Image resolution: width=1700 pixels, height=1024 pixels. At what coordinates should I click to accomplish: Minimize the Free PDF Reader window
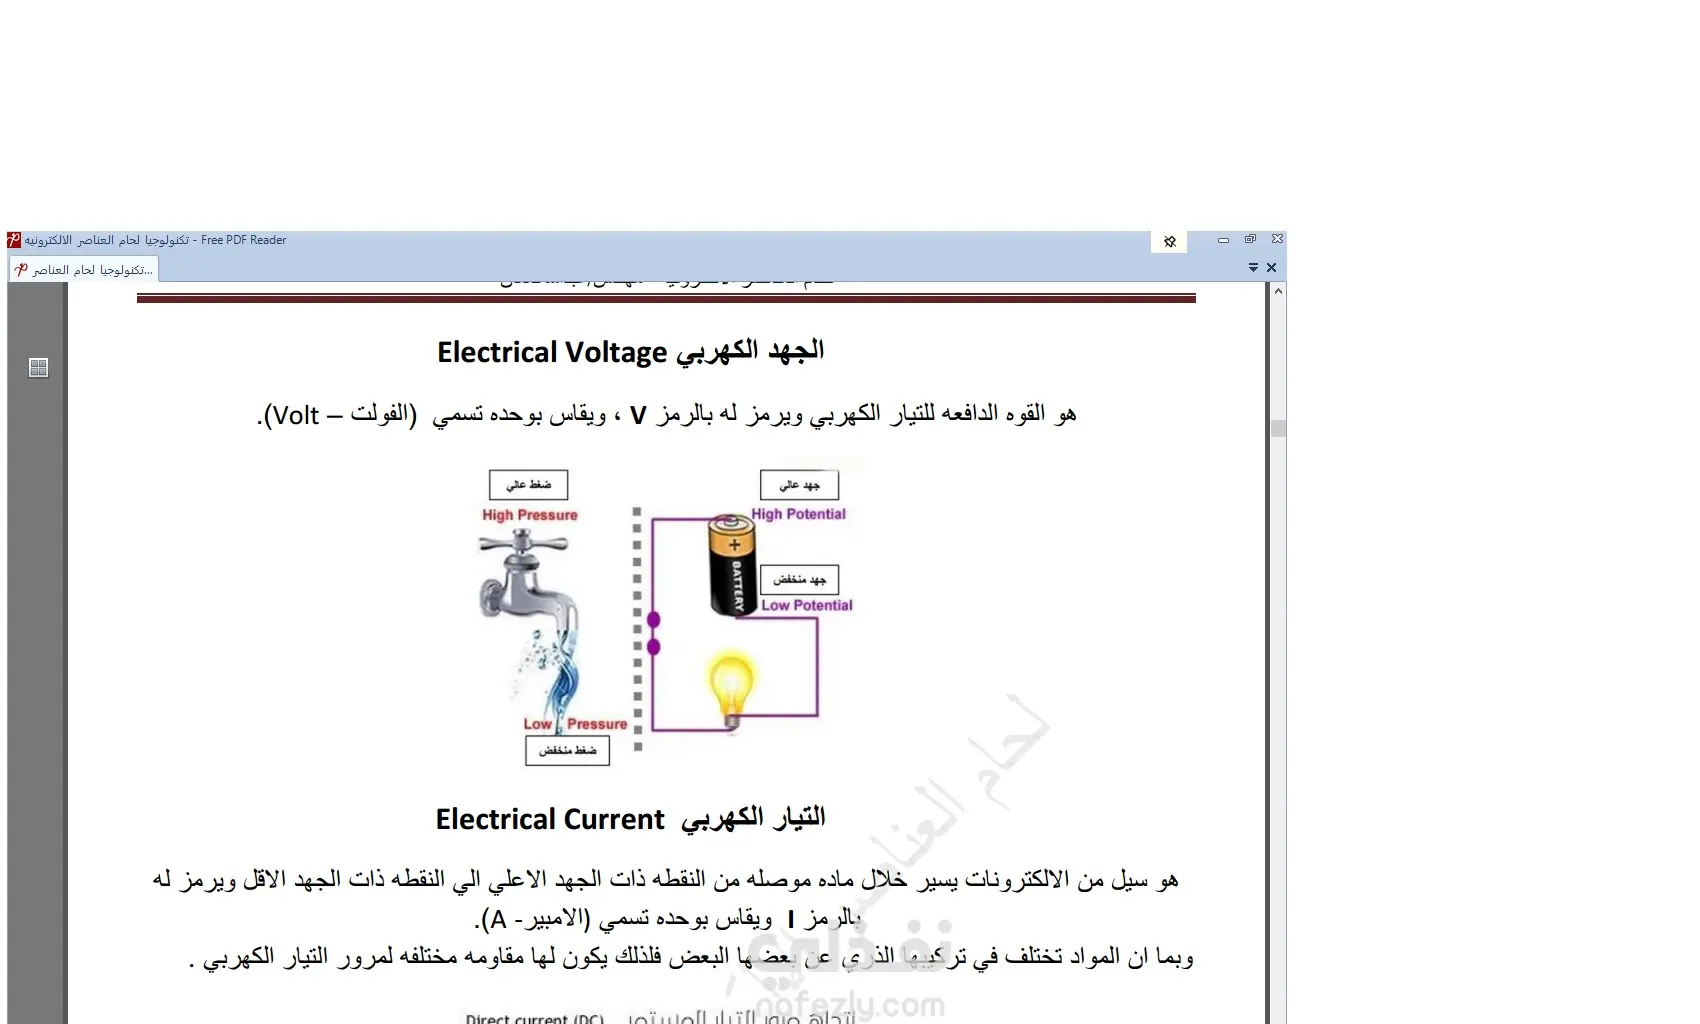(1223, 240)
